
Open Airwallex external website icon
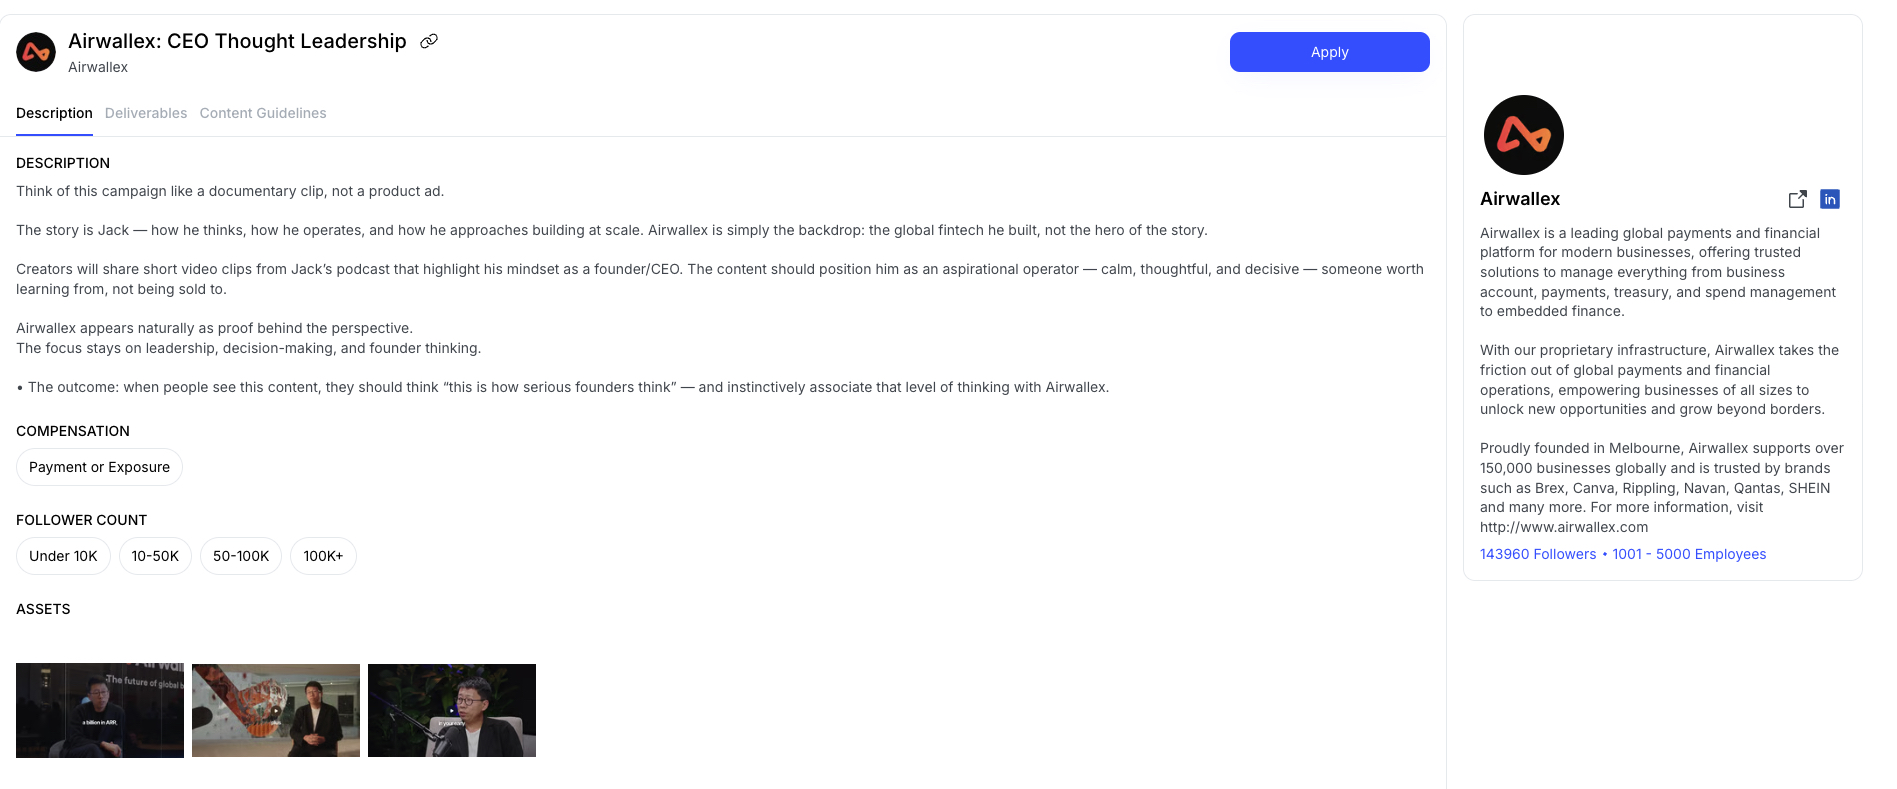click(x=1797, y=199)
